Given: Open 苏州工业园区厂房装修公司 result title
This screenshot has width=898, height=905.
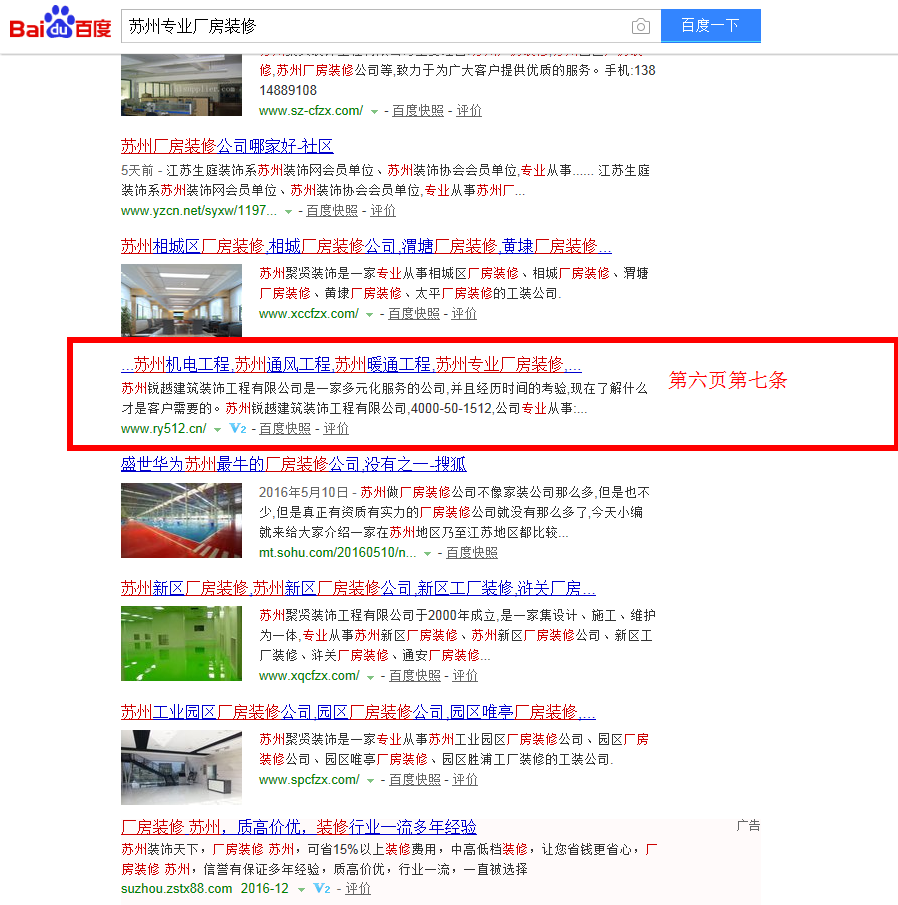Looking at the screenshot, I should pos(358,712).
